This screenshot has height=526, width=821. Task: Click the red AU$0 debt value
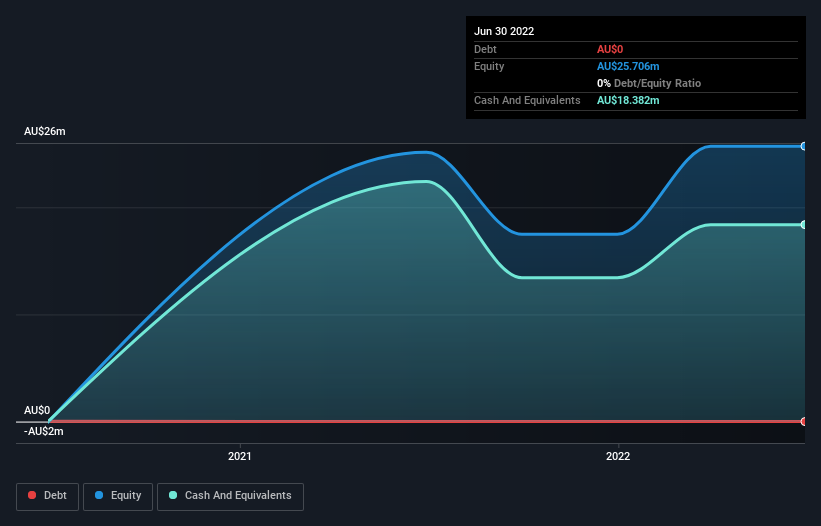point(610,49)
